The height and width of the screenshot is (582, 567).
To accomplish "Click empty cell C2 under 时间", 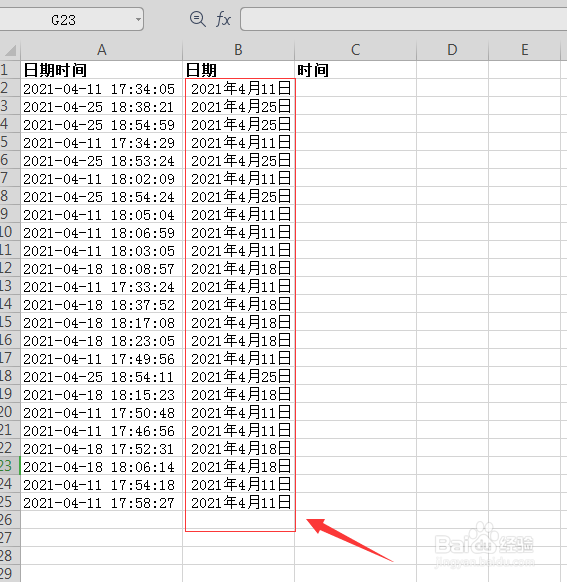I will (355, 88).
